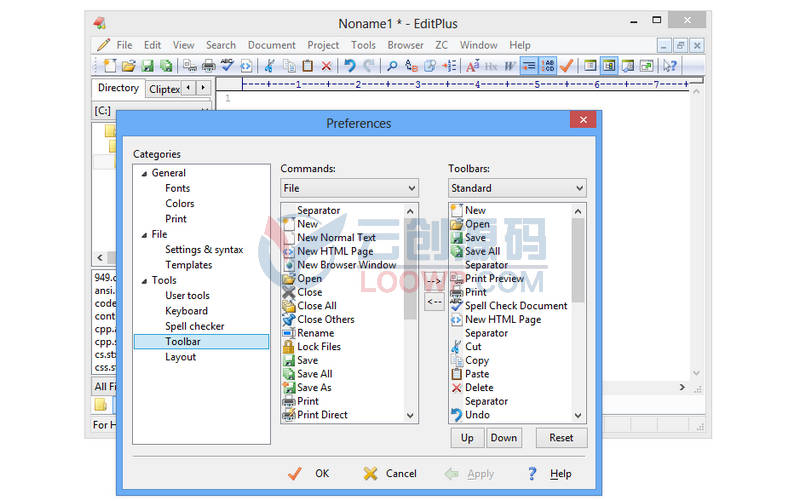The width and height of the screenshot is (800, 501).
Task: Click Copy icon in main toolbar
Action: (289, 66)
